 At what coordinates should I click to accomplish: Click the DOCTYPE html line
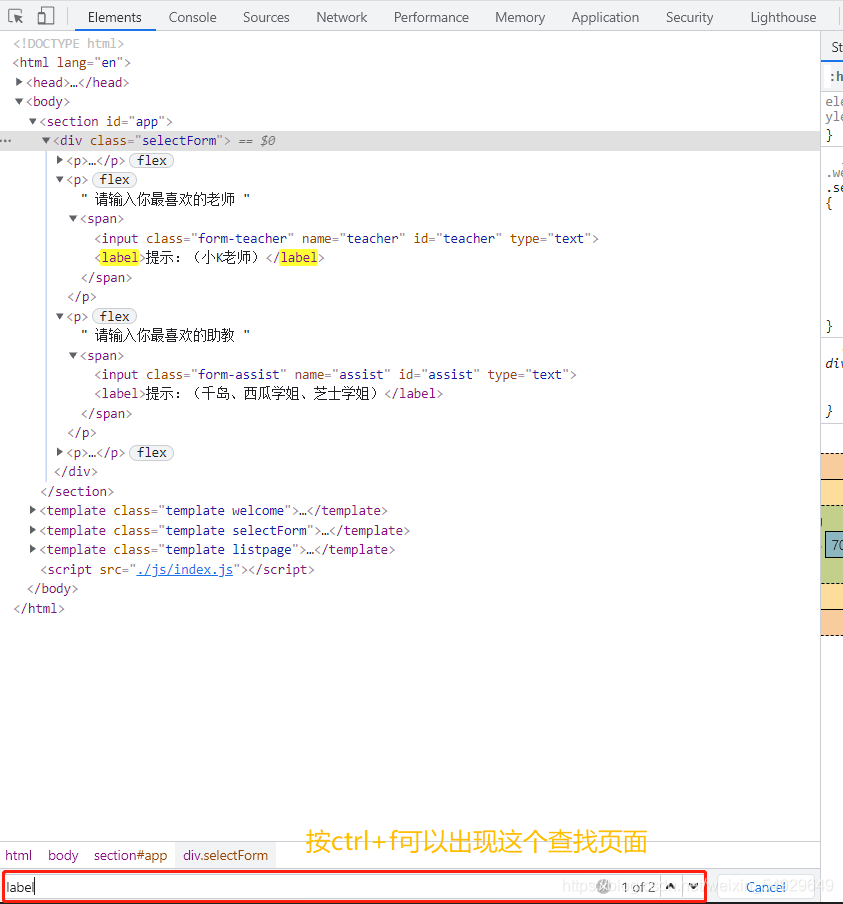coord(69,43)
